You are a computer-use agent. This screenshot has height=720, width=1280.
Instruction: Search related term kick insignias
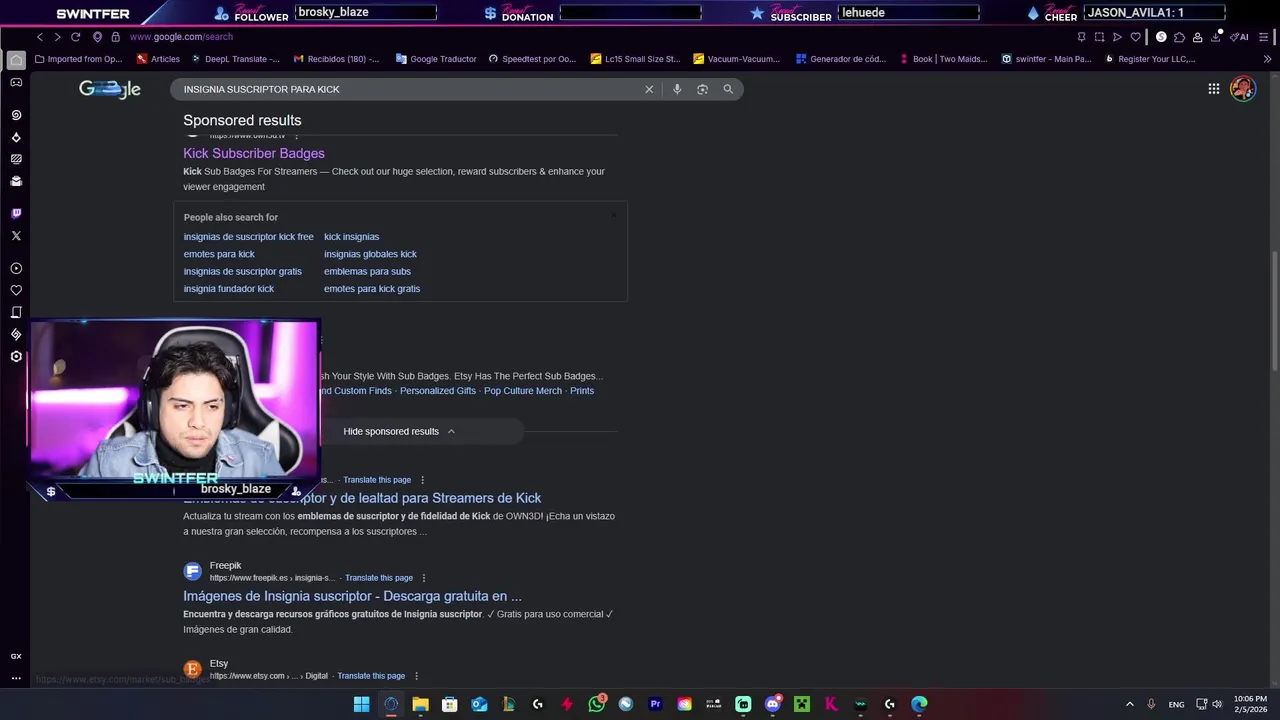pos(351,237)
